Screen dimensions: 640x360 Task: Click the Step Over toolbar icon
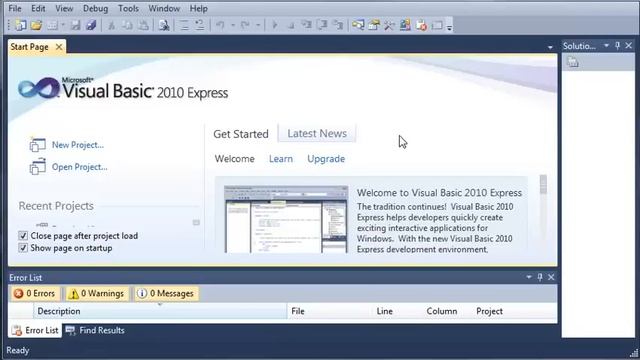click(x=322, y=25)
